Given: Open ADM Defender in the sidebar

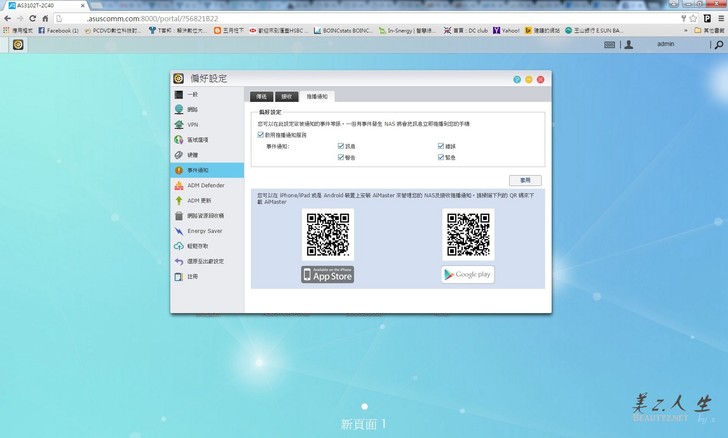Looking at the screenshot, I should pos(207,185).
